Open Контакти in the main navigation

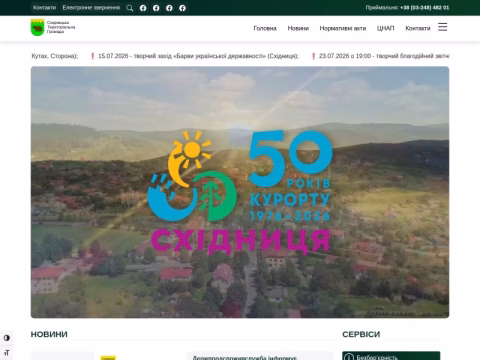point(418,28)
